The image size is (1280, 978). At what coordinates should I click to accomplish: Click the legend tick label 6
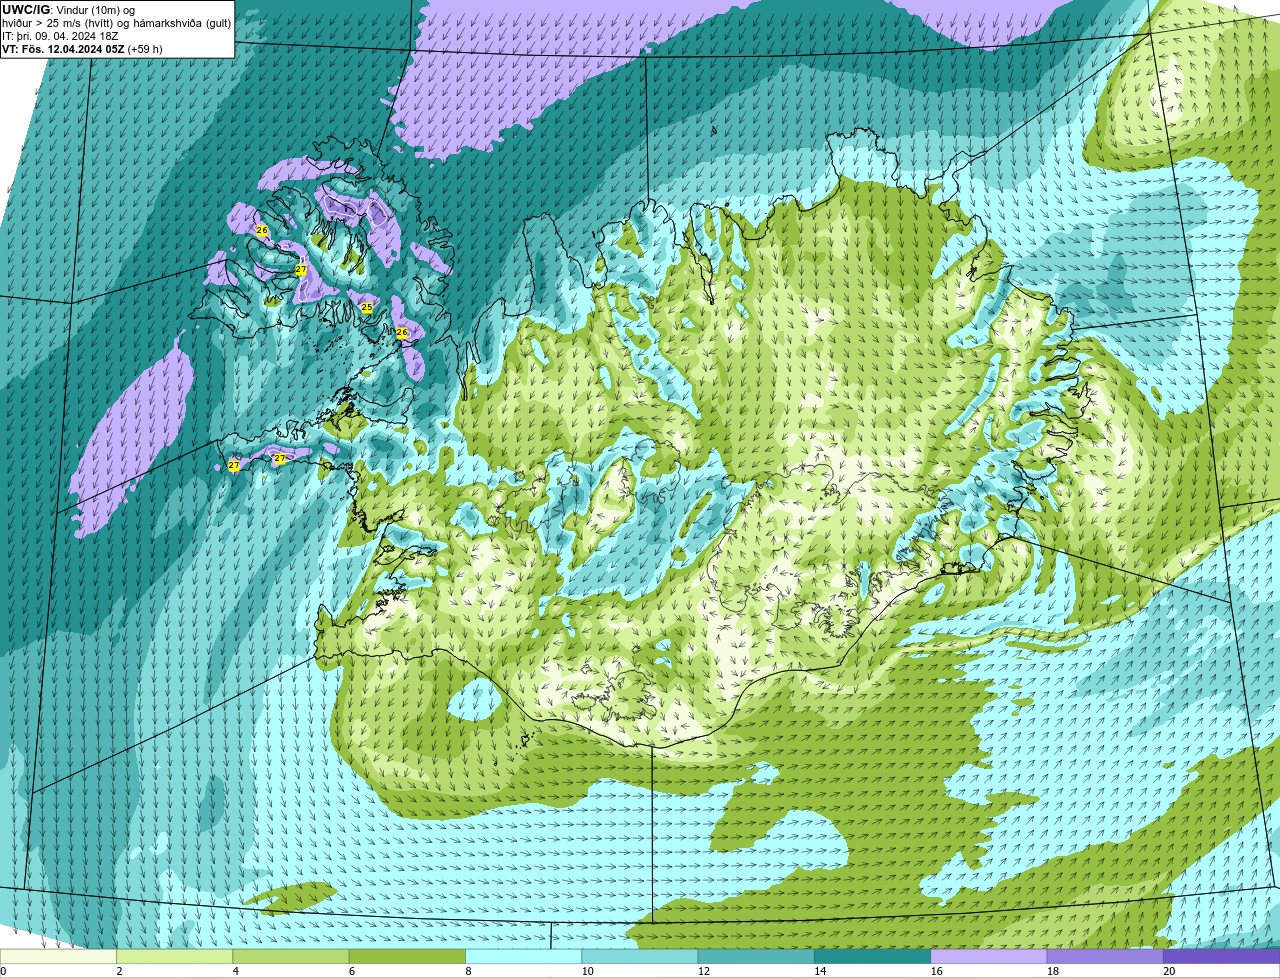352,971
